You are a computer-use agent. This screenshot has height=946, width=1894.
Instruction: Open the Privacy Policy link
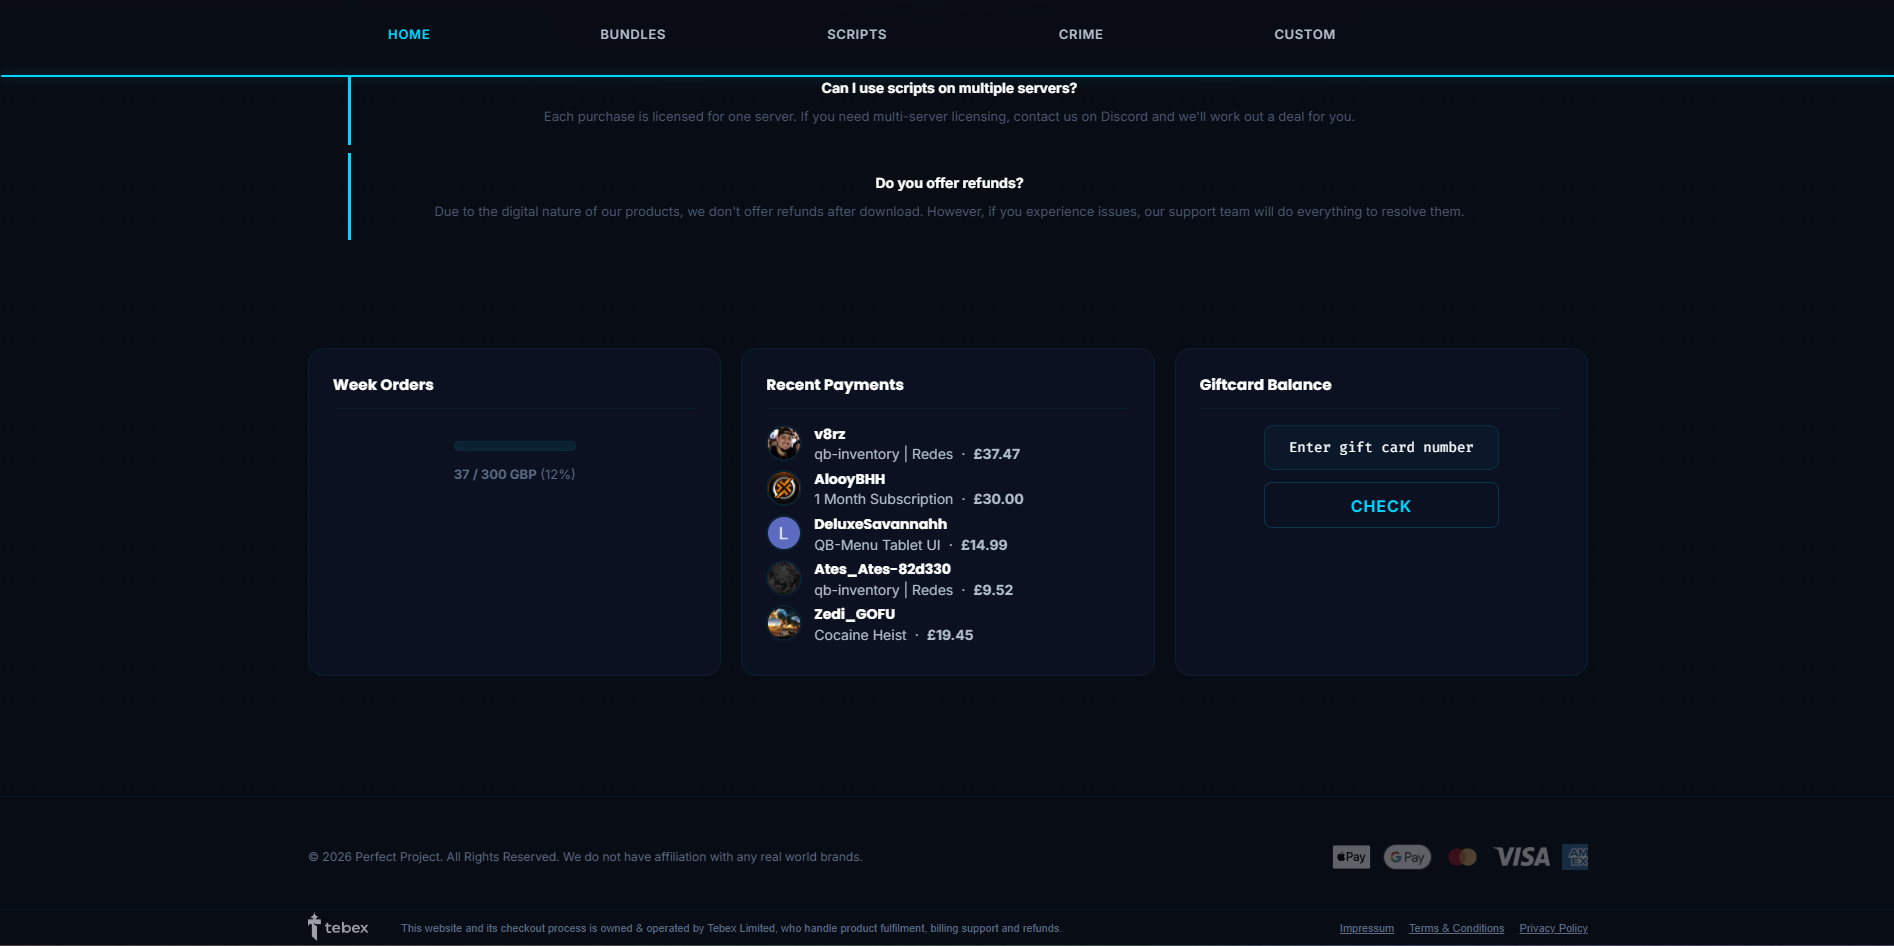coord(1554,929)
